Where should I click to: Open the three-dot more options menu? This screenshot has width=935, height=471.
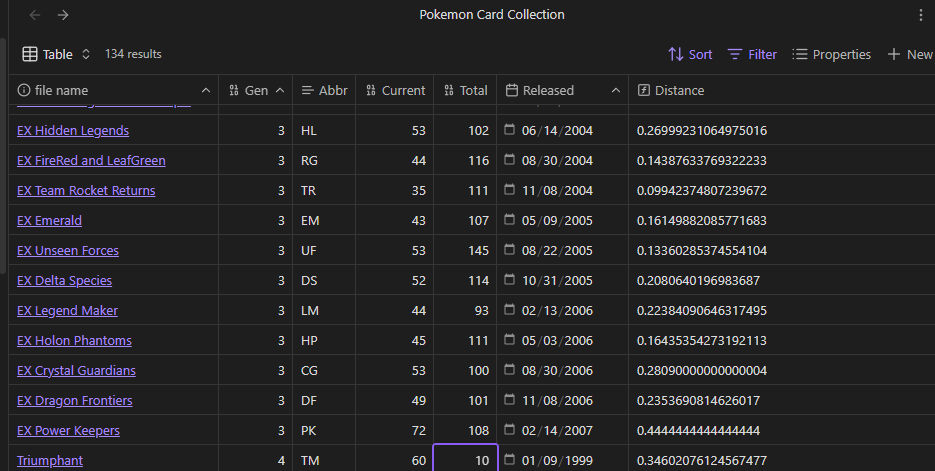921,15
